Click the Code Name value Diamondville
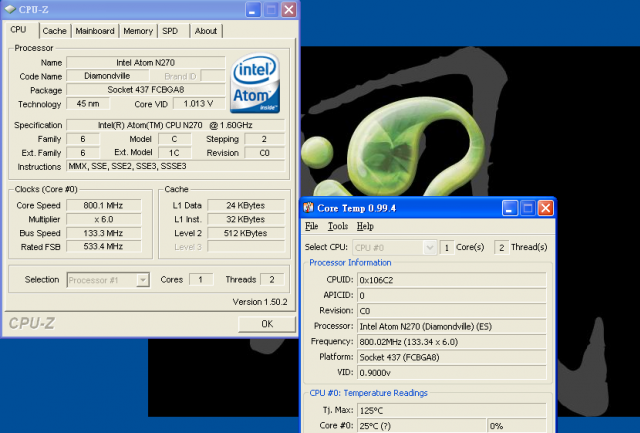This screenshot has height=433, width=640. (107, 76)
